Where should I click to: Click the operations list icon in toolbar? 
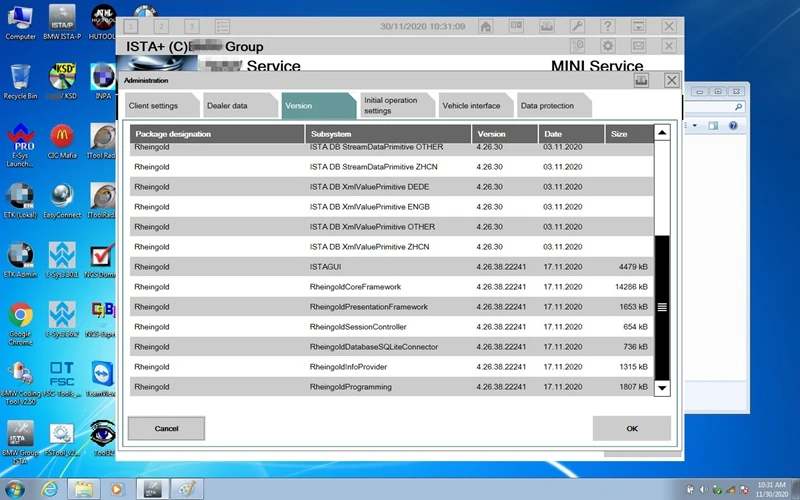click(222, 27)
